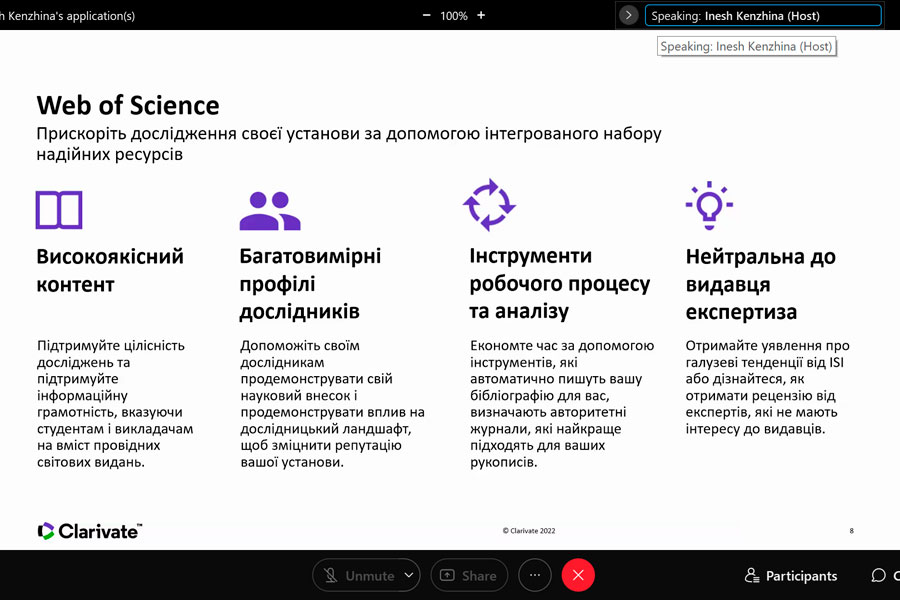Screen dimensions: 900x600
Task: Click the © Clarivate 2022 footer text
Action: (x=529, y=531)
